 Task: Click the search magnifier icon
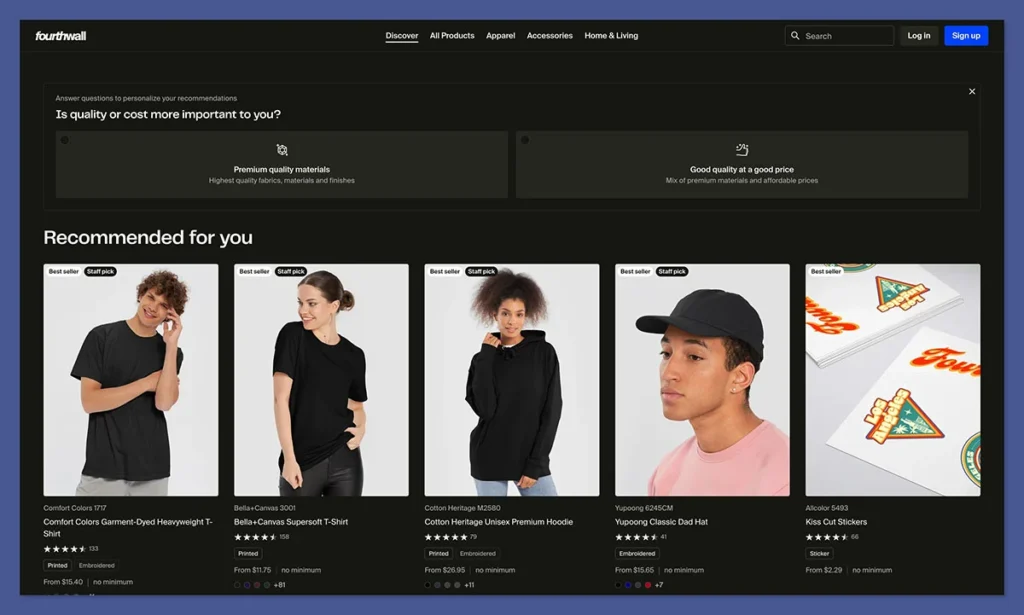[796, 36]
